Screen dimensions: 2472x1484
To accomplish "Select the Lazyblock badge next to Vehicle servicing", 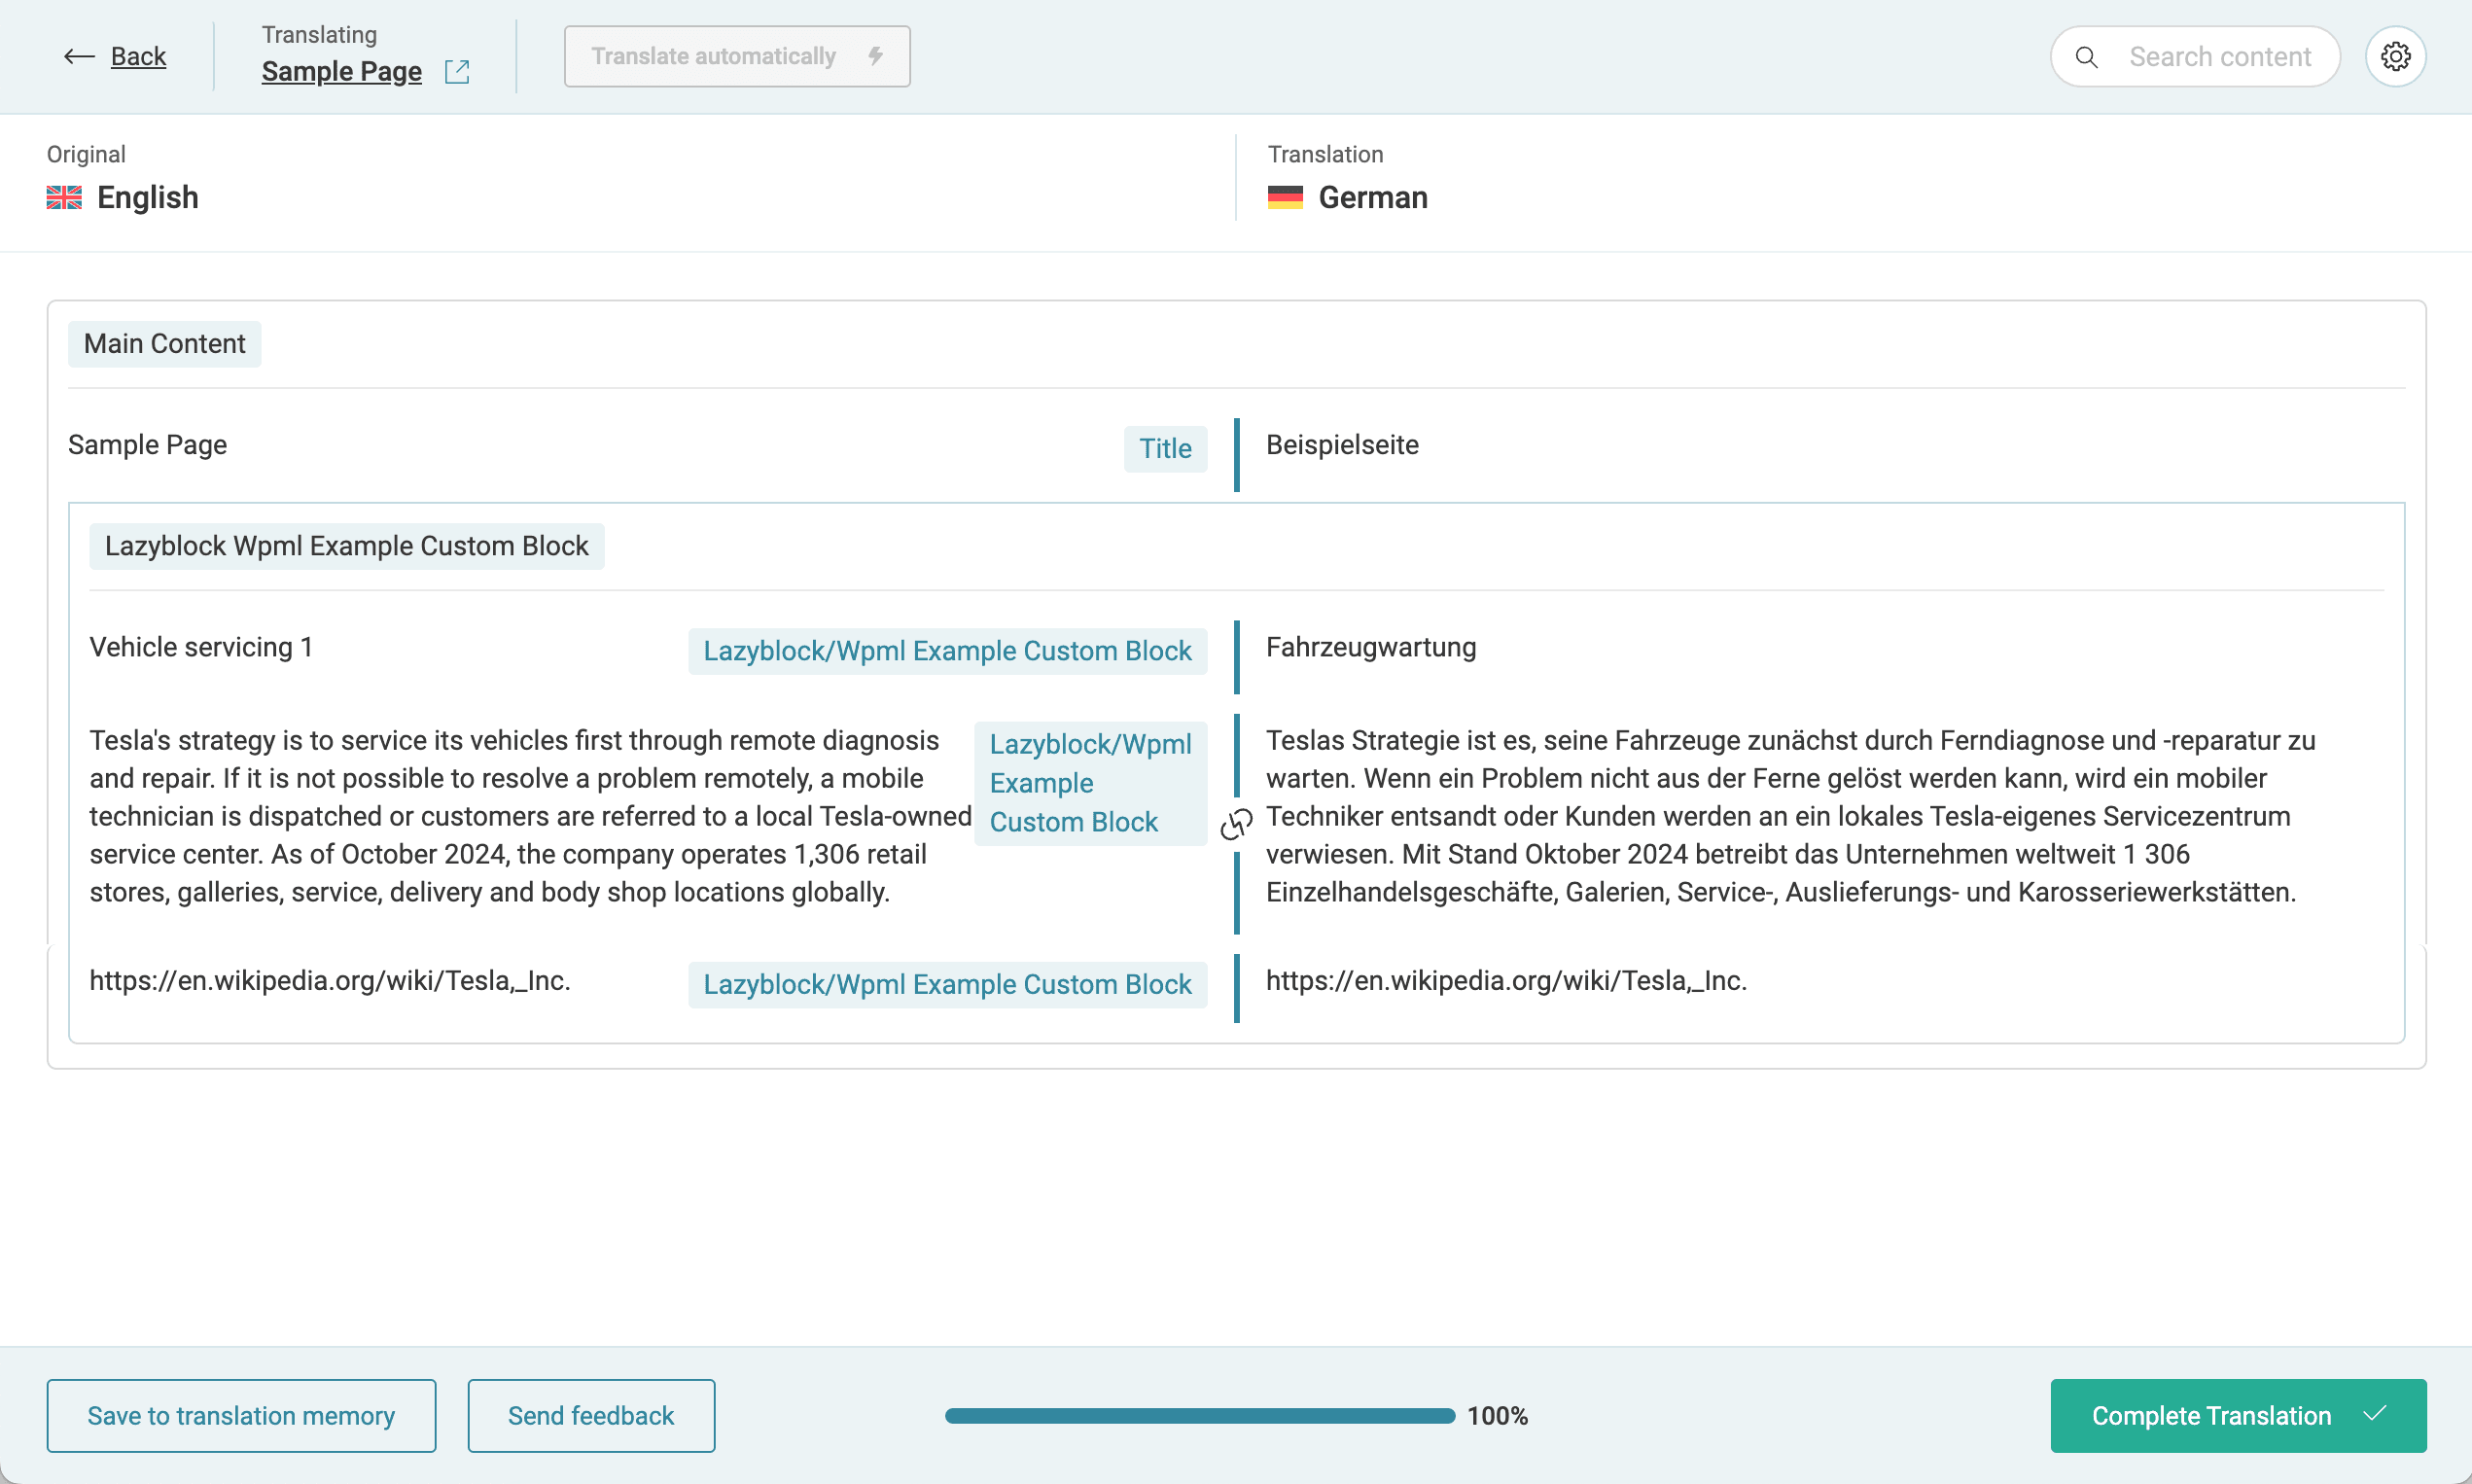I will 947,650.
